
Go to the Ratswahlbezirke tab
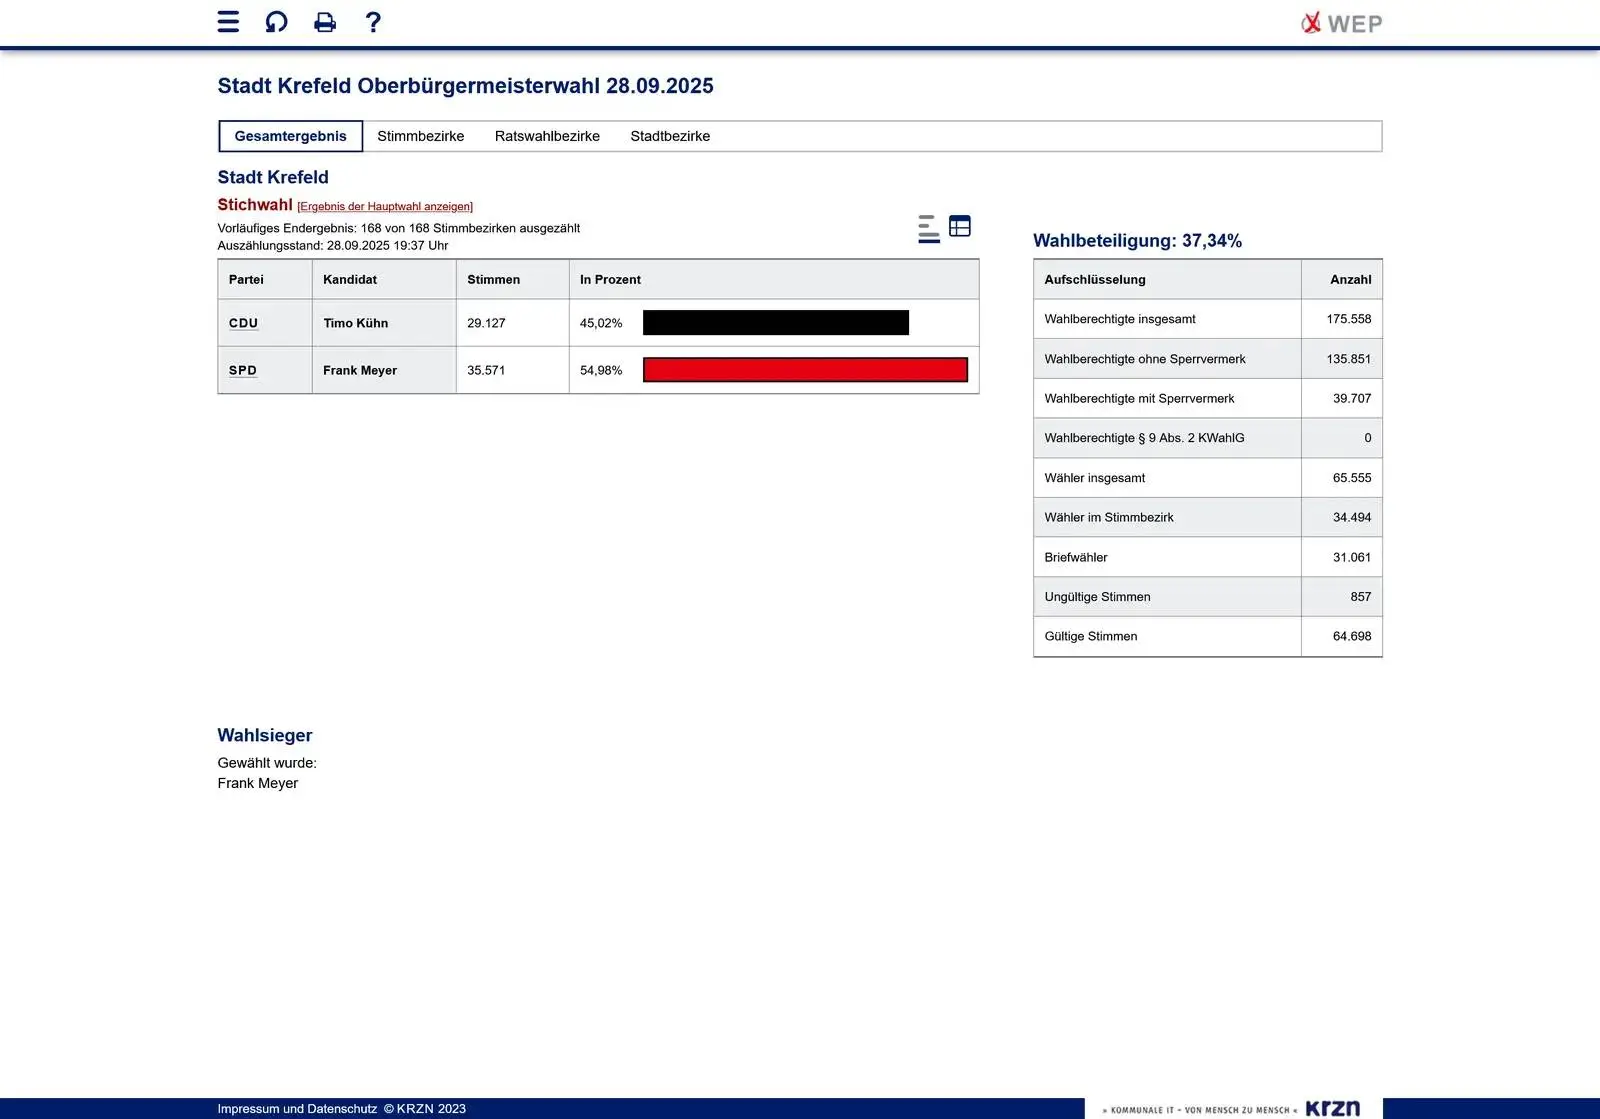[x=547, y=136]
